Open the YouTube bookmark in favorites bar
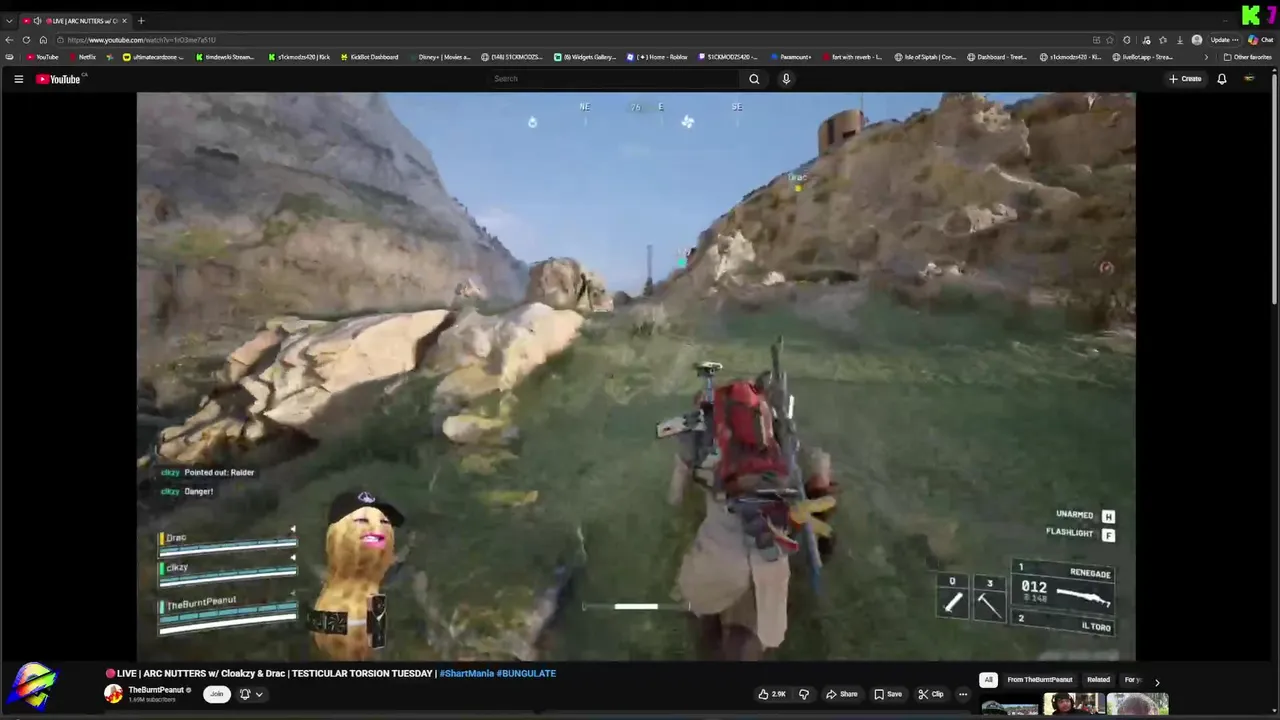Screen dimensions: 1280x720 pyautogui.click(x=43, y=57)
